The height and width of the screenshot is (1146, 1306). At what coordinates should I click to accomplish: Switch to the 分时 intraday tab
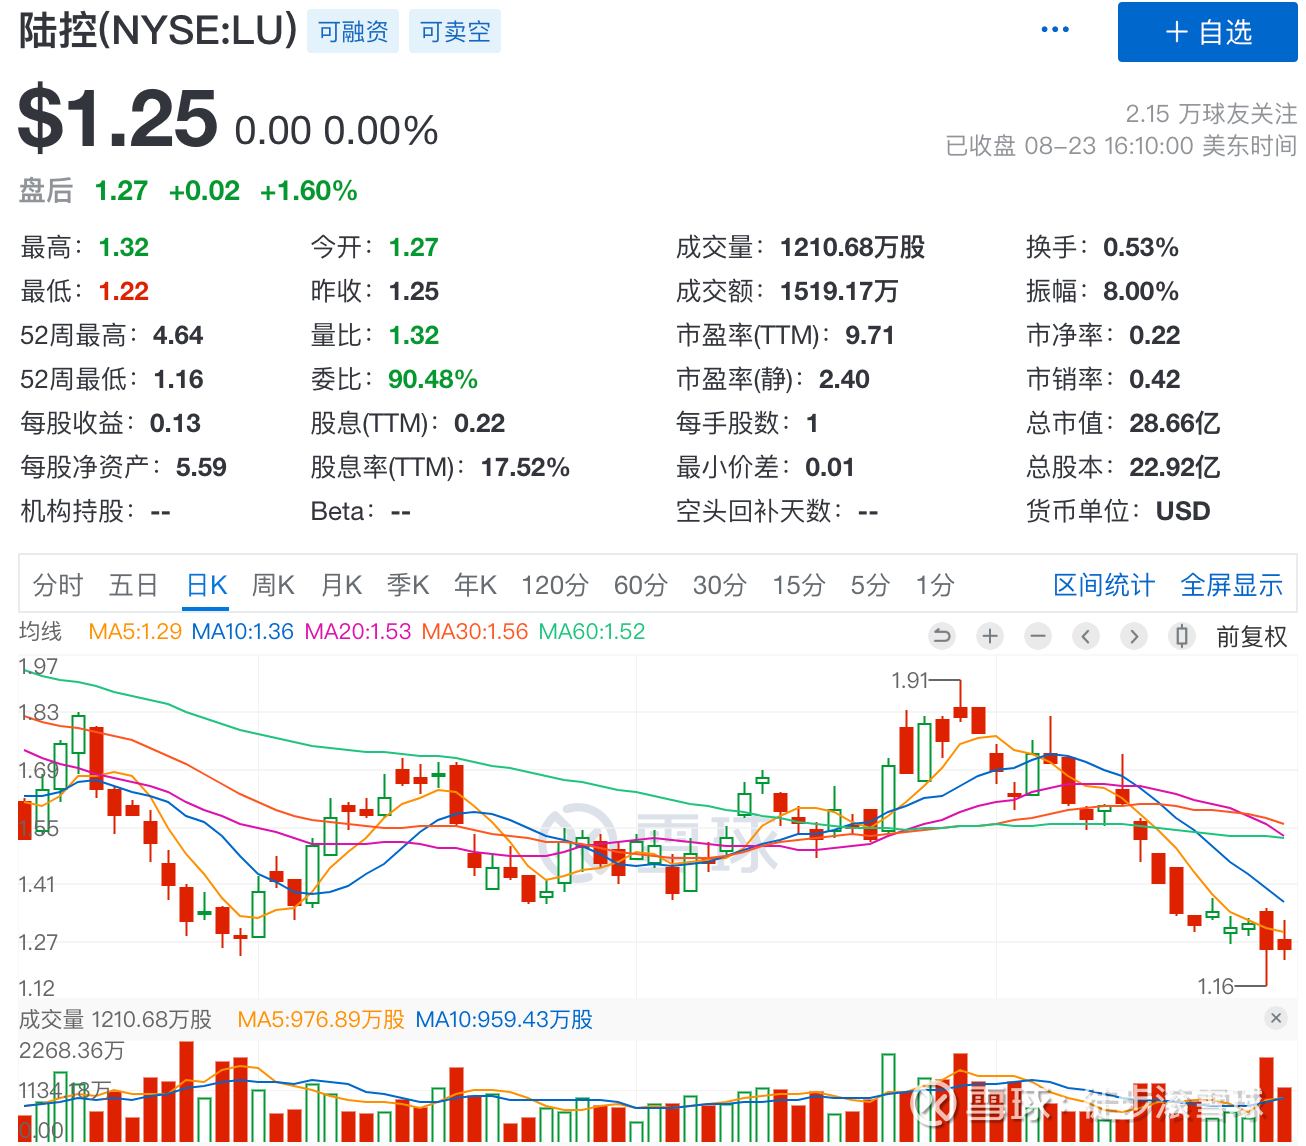(x=57, y=585)
